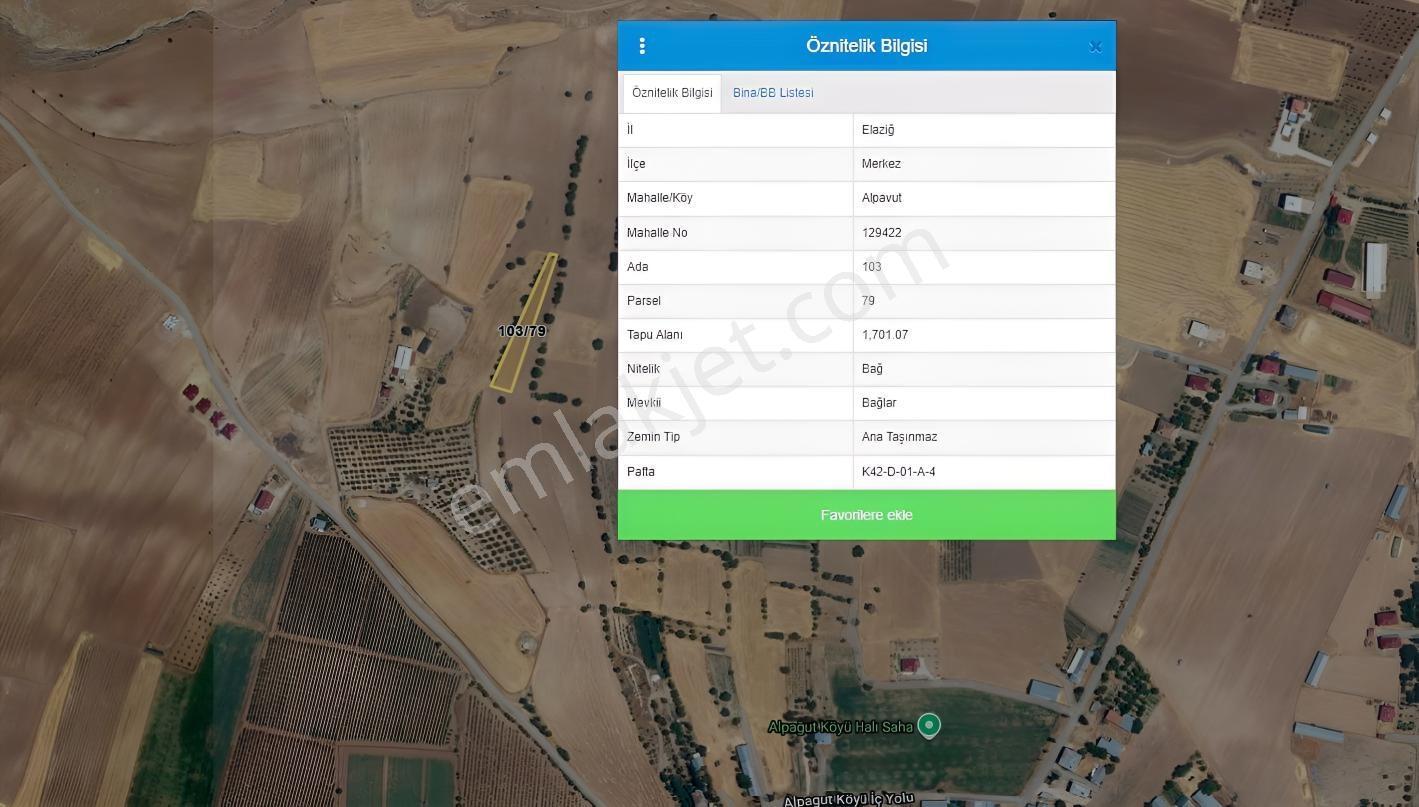Close the Öznitelik Bilgisi dialog
The height and width of the screenshot is (807, 1419).
pyautogui.click(x=1095, y=47)
